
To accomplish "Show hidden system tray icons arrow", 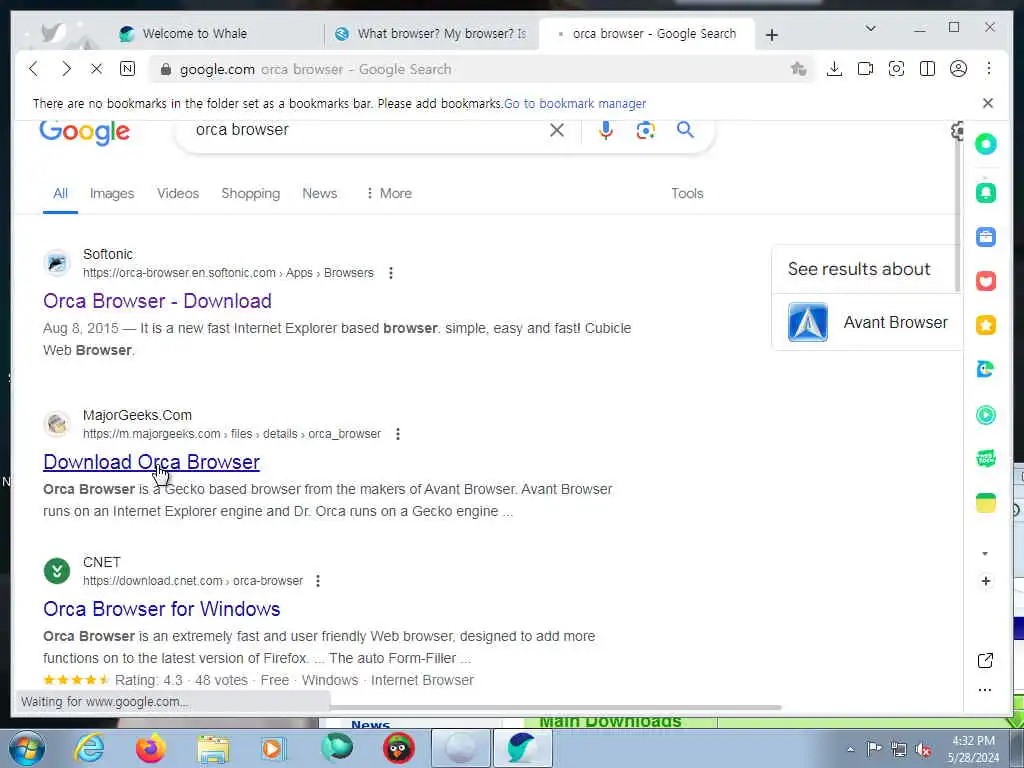I will point(850,750).
